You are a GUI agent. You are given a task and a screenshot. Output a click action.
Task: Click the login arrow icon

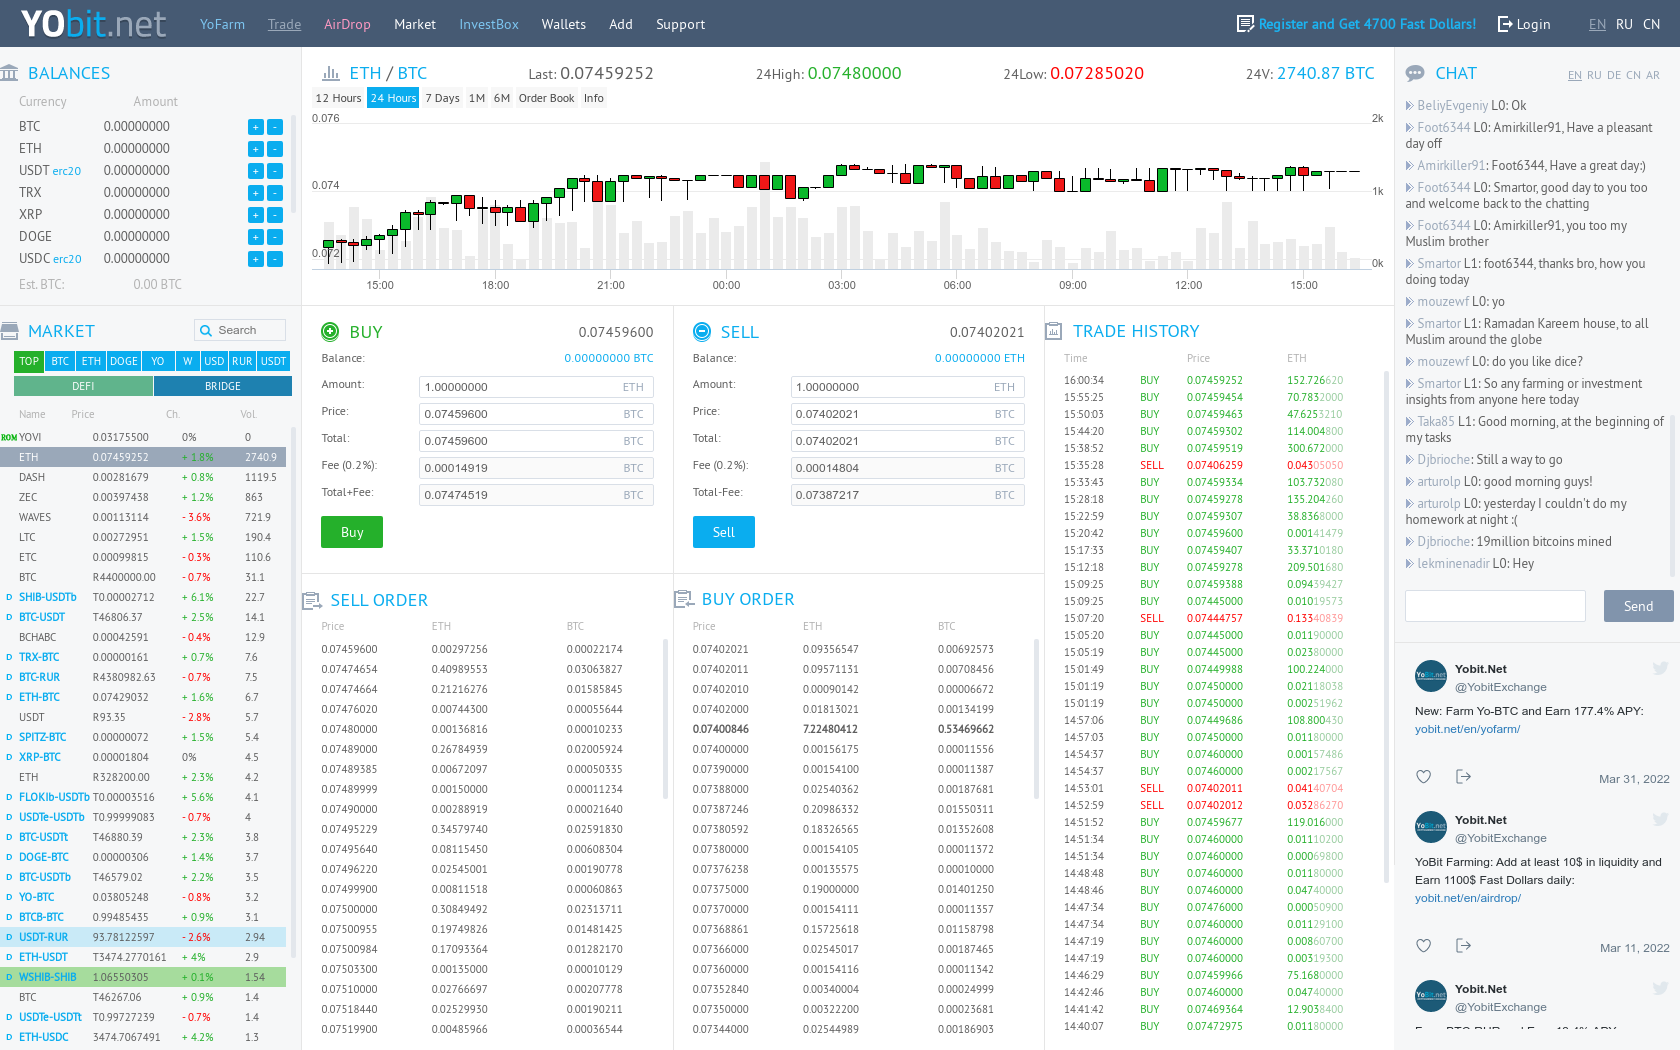pos(1505,24)
